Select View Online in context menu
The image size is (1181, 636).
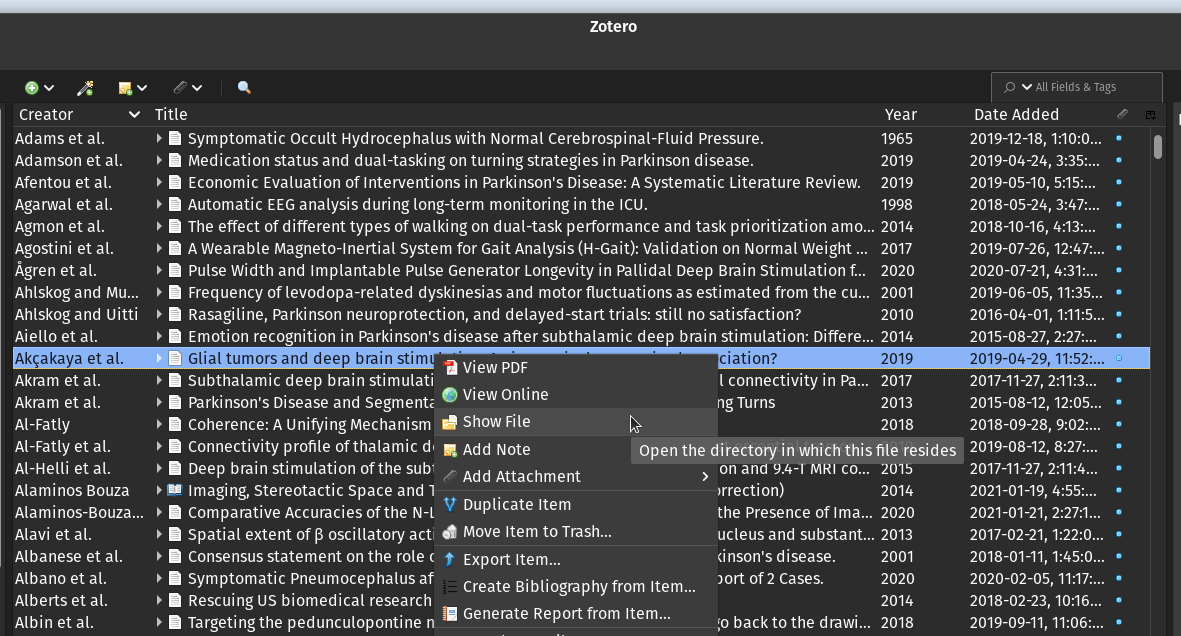point(576,395)
